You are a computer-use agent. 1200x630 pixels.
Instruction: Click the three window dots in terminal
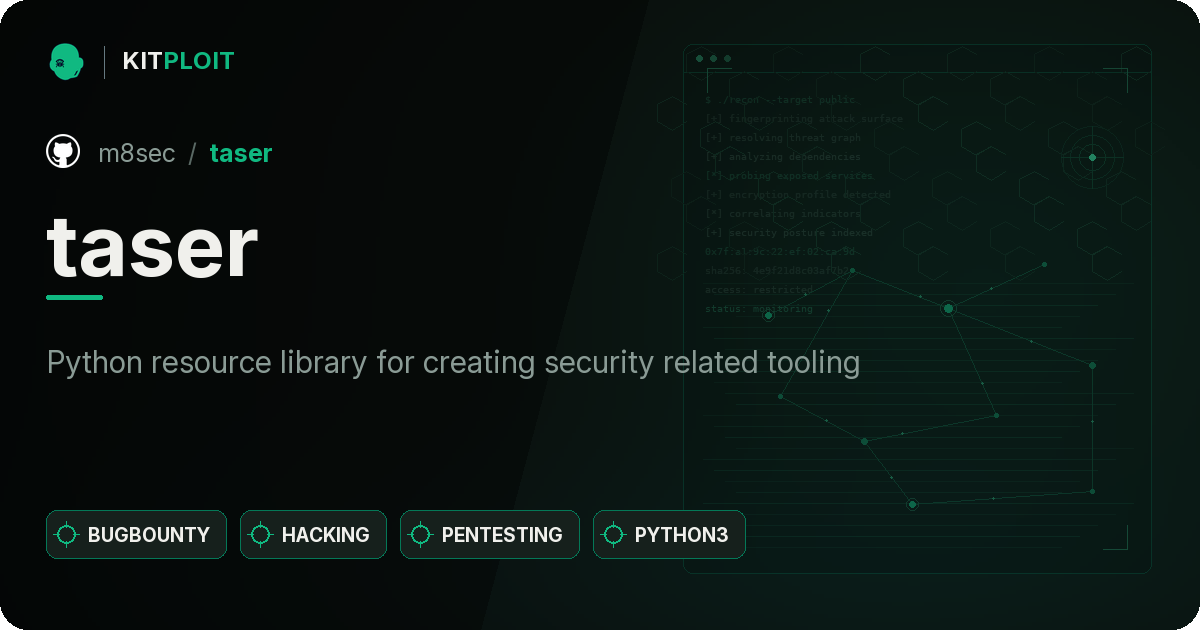point(713,59)
